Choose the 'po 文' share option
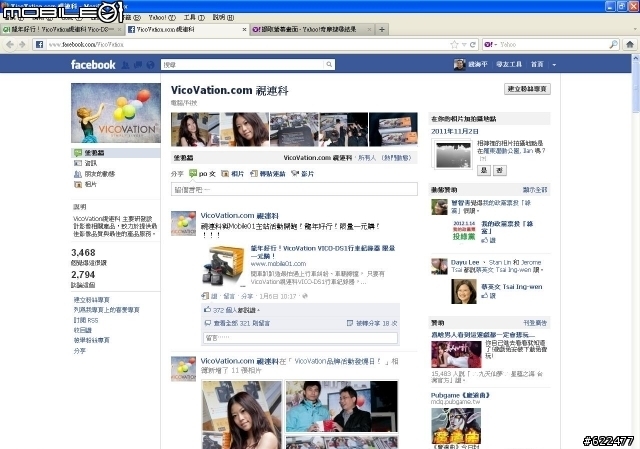Image resolution: width=640 pixels, height=449 pixels. tap(202, 173)
